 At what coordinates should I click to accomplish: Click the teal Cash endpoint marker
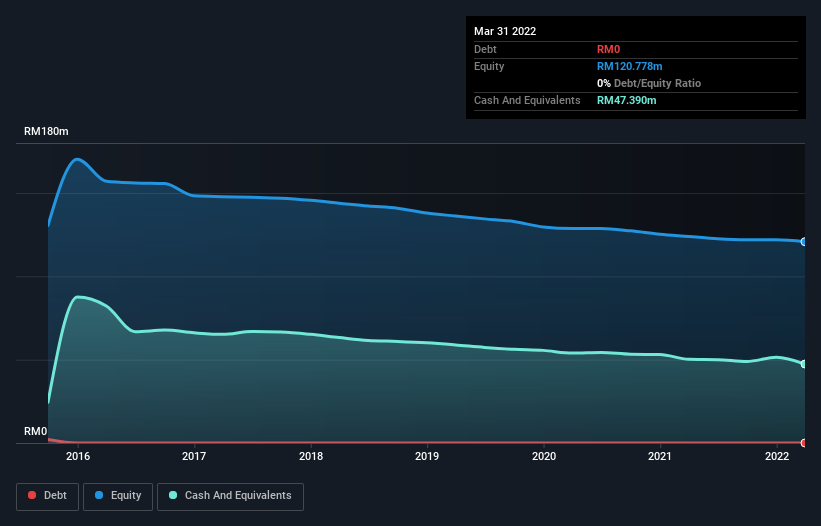pos(804,364)
